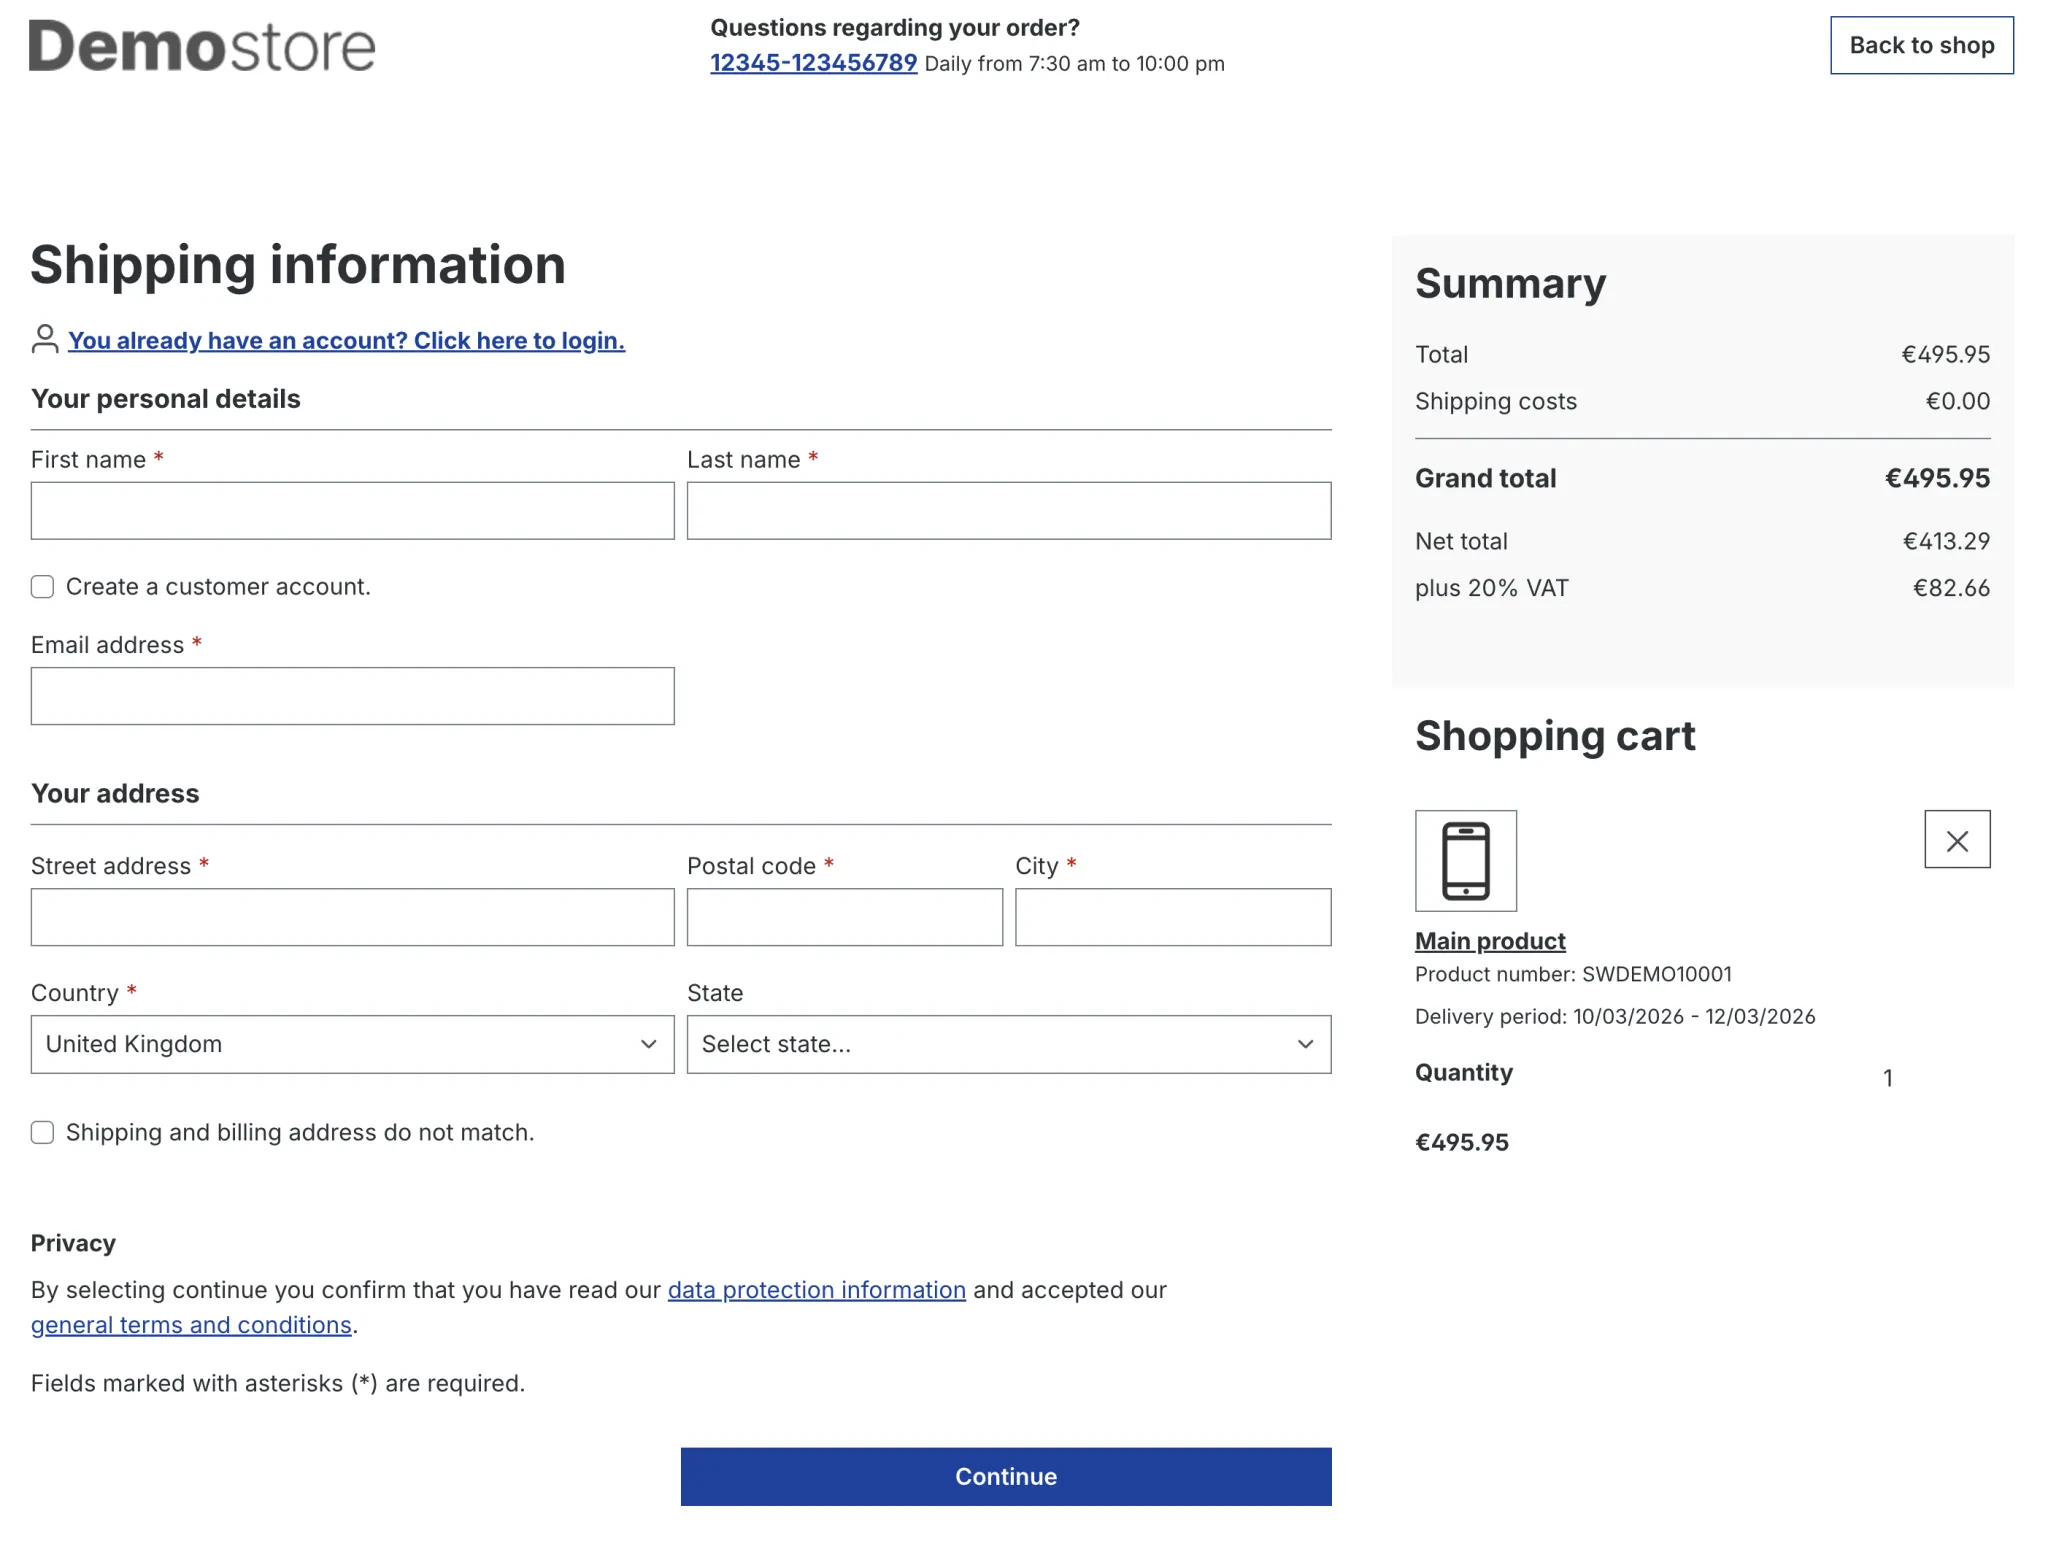Open the already have an account login link
2048x1541 pixels.
tap(347, 341)
